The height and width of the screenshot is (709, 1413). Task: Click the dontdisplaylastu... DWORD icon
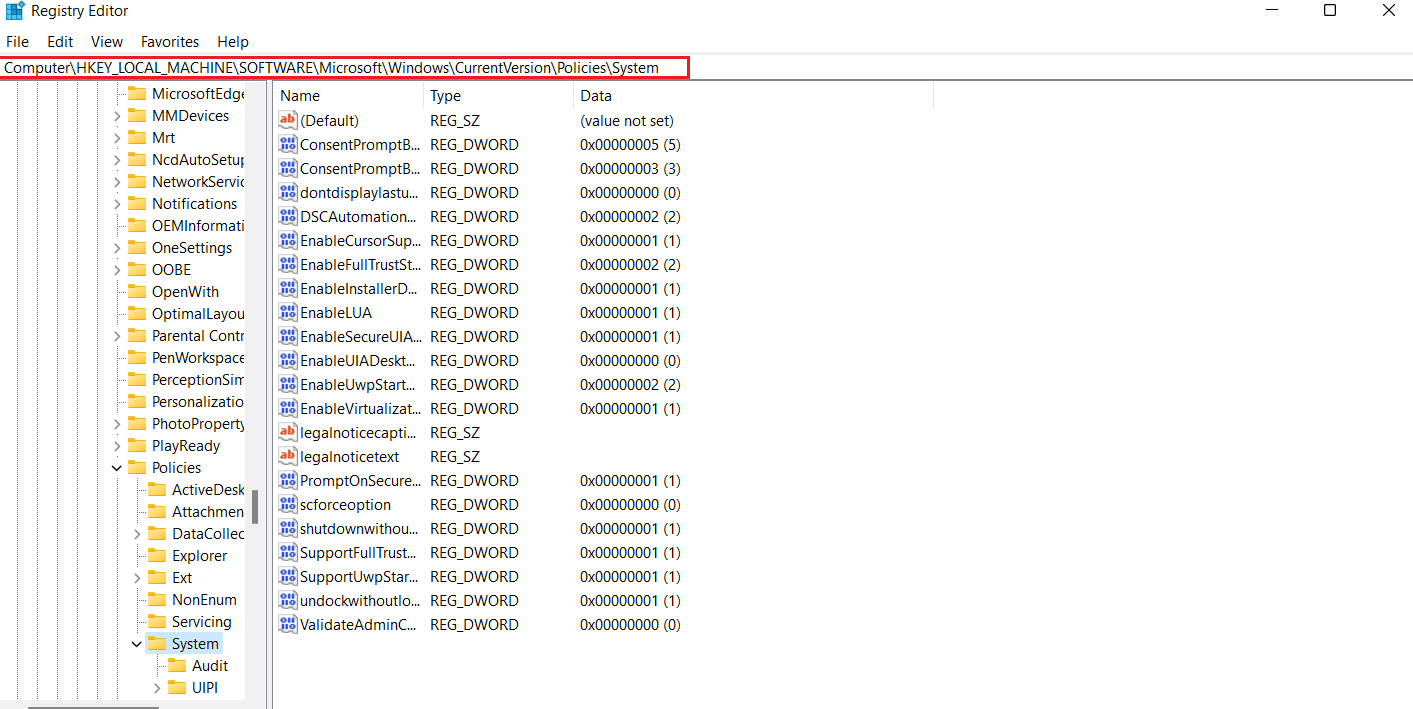(x=288, y=192)
